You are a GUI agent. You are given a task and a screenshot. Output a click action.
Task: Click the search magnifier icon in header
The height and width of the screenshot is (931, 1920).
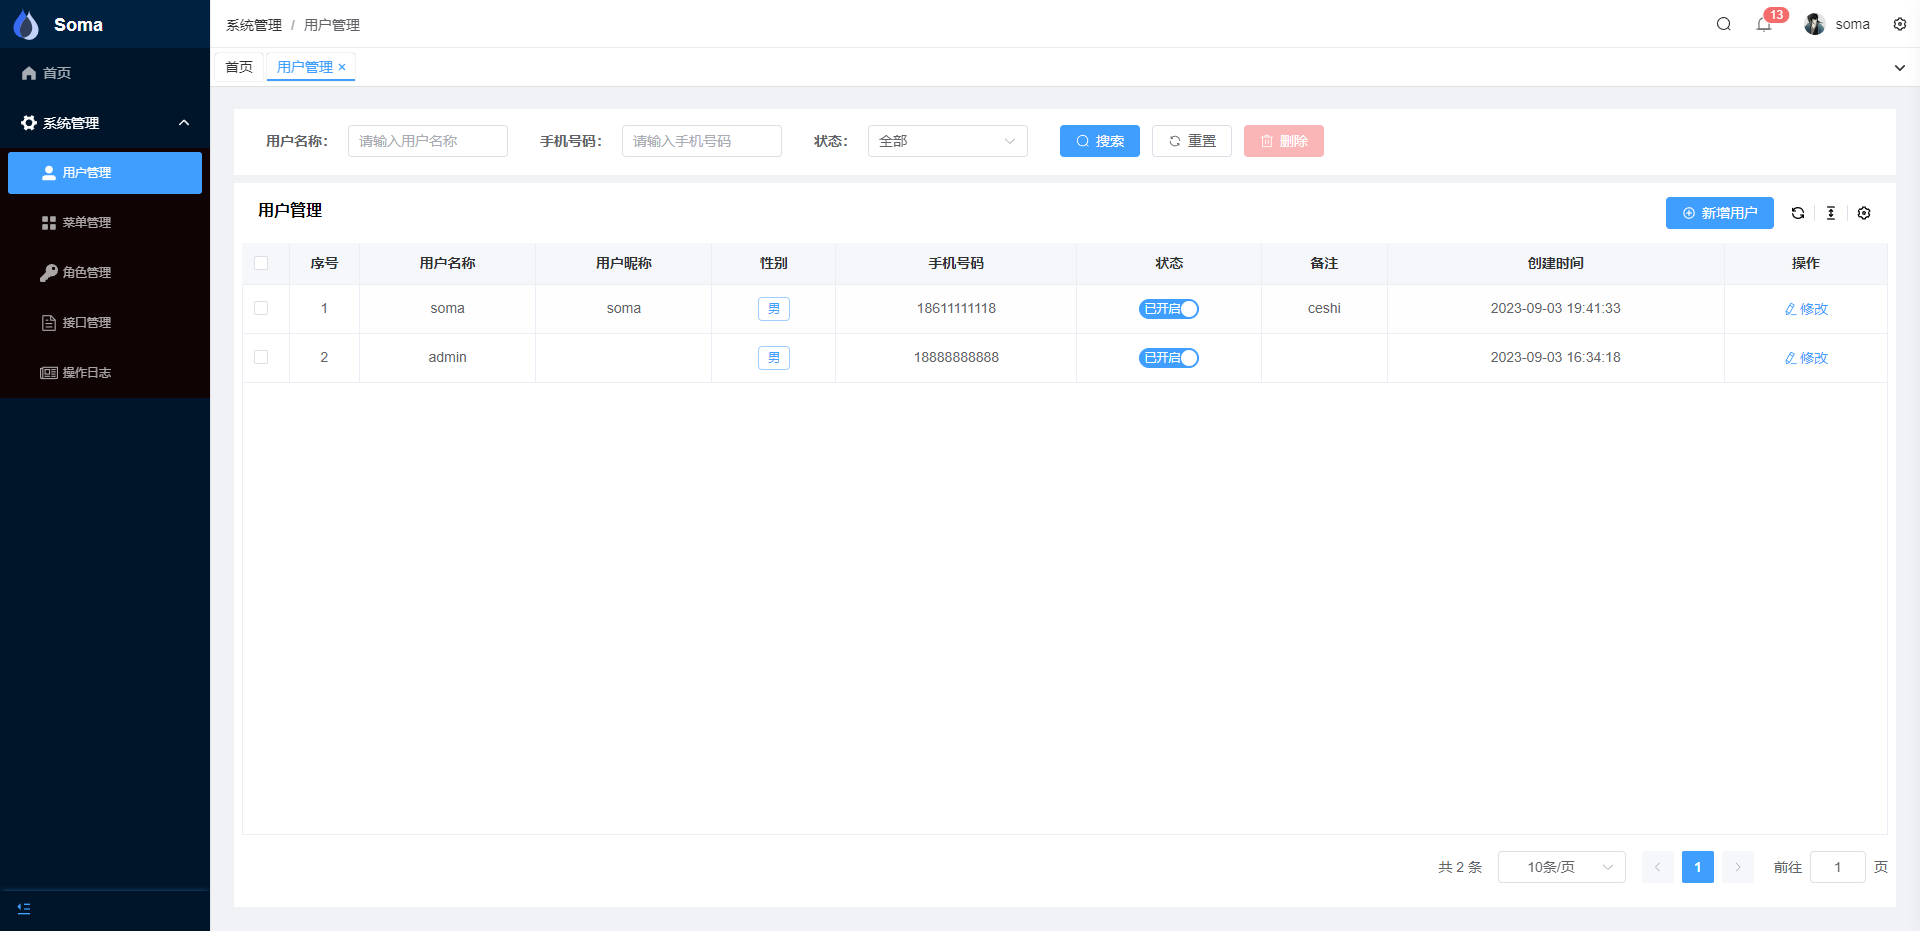coord(1723,24)
